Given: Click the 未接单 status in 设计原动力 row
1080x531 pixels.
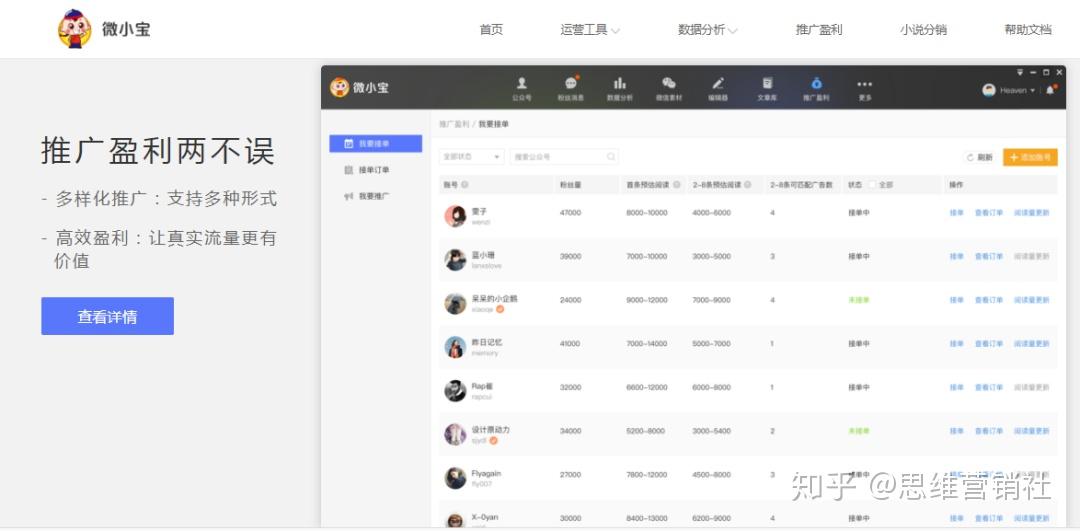Looking at the screenshot, I should pos(858,431).
